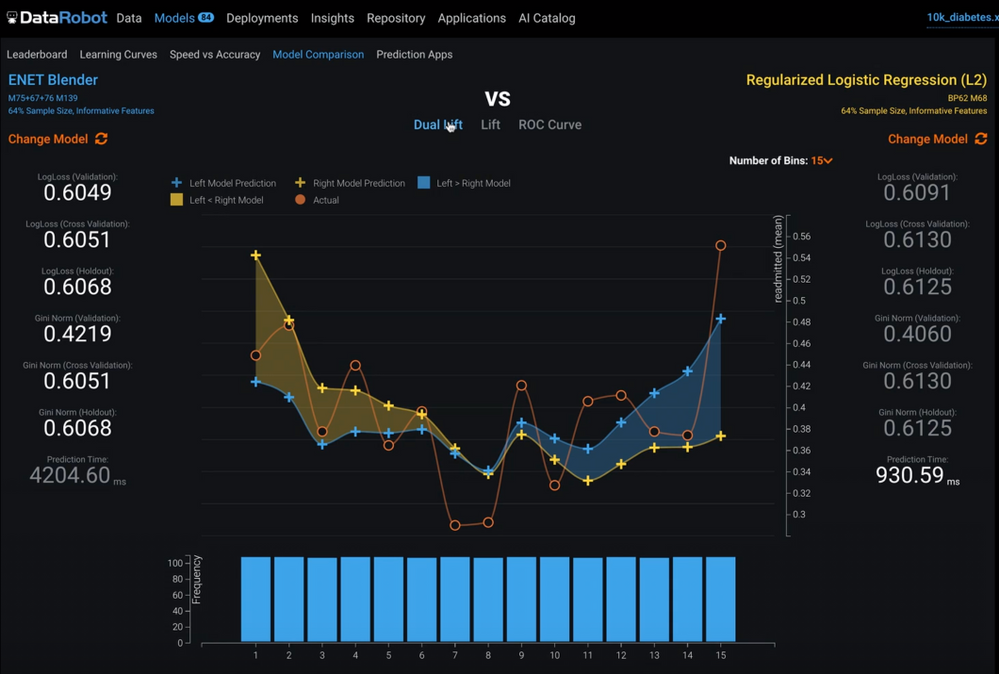Click the Models count badge
Viewport: 999px width, 674px height.
click(x=206, y=18)
